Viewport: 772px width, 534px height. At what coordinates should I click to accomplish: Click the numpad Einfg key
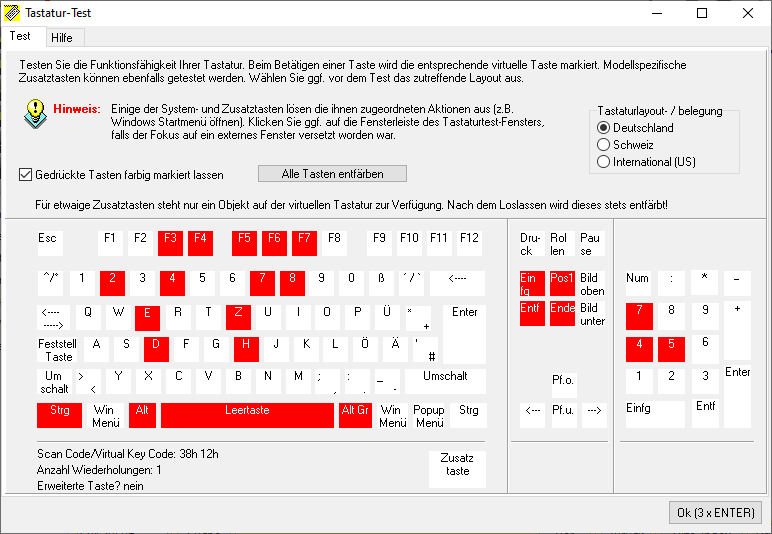click(655, 414)
